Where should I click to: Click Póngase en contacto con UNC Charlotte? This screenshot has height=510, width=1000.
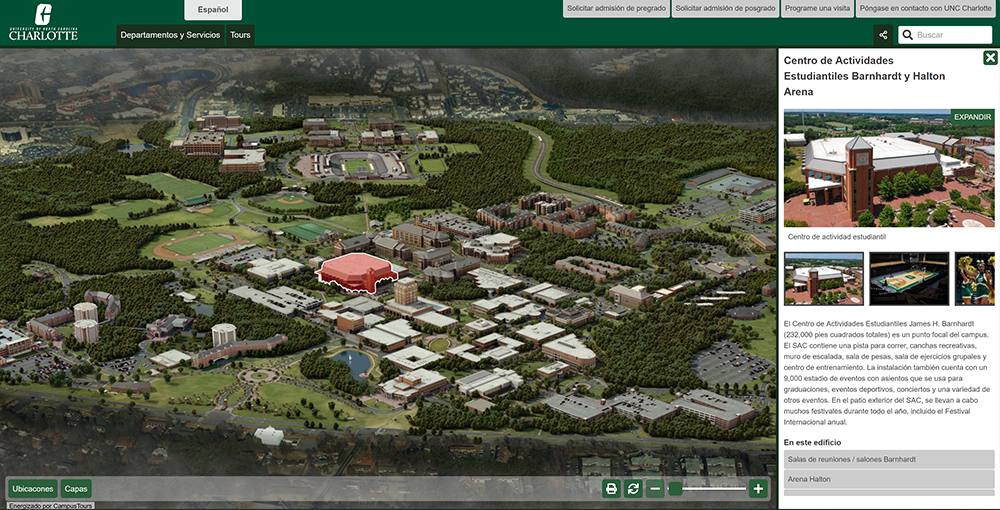(x=926, y=8)
